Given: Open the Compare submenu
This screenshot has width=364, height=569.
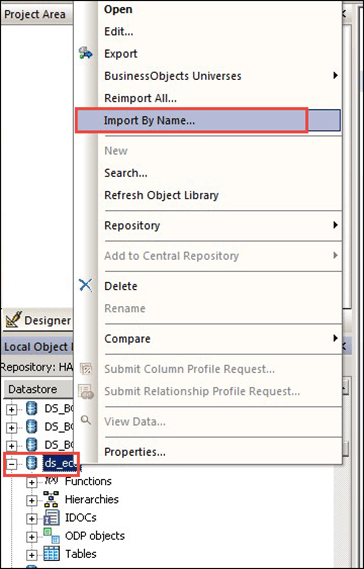Looking at the screenshot, I should [127, 339].
